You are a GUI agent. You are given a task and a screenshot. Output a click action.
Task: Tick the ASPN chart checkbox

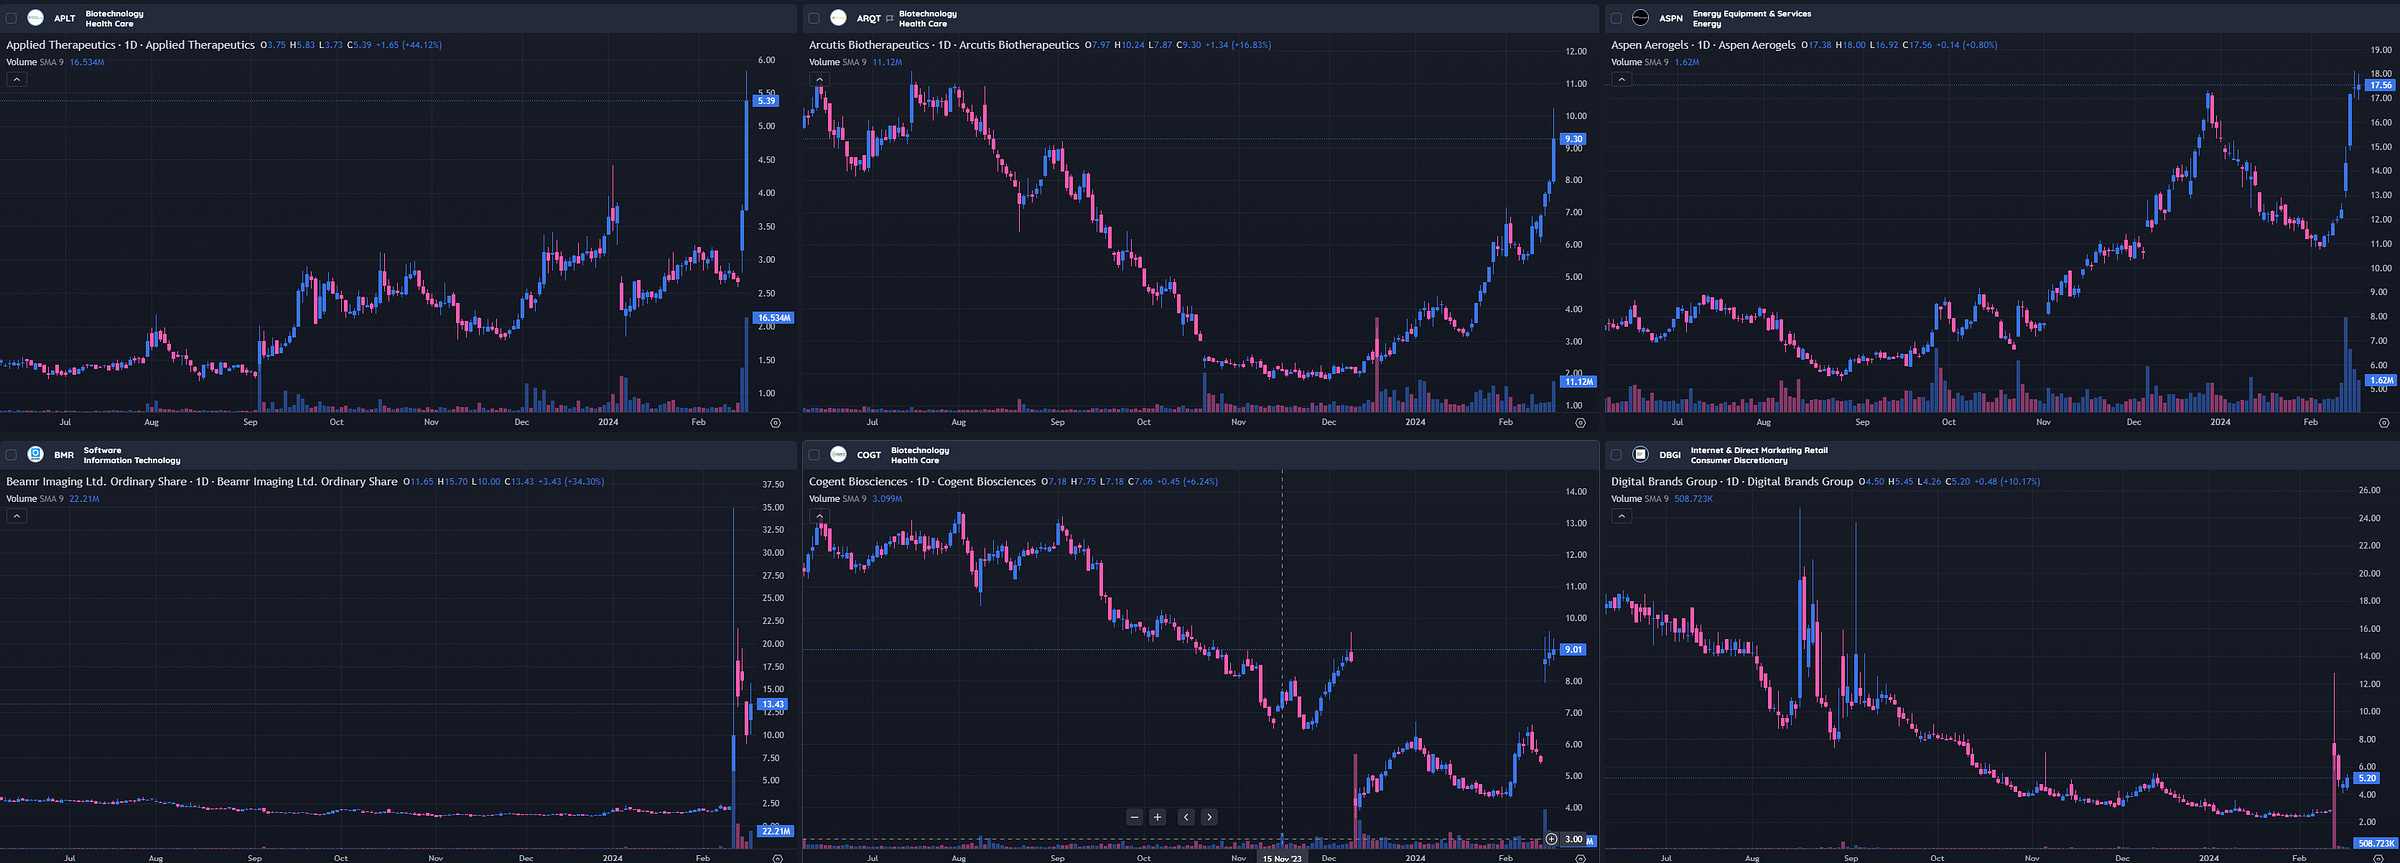[x=1616, y=18]
